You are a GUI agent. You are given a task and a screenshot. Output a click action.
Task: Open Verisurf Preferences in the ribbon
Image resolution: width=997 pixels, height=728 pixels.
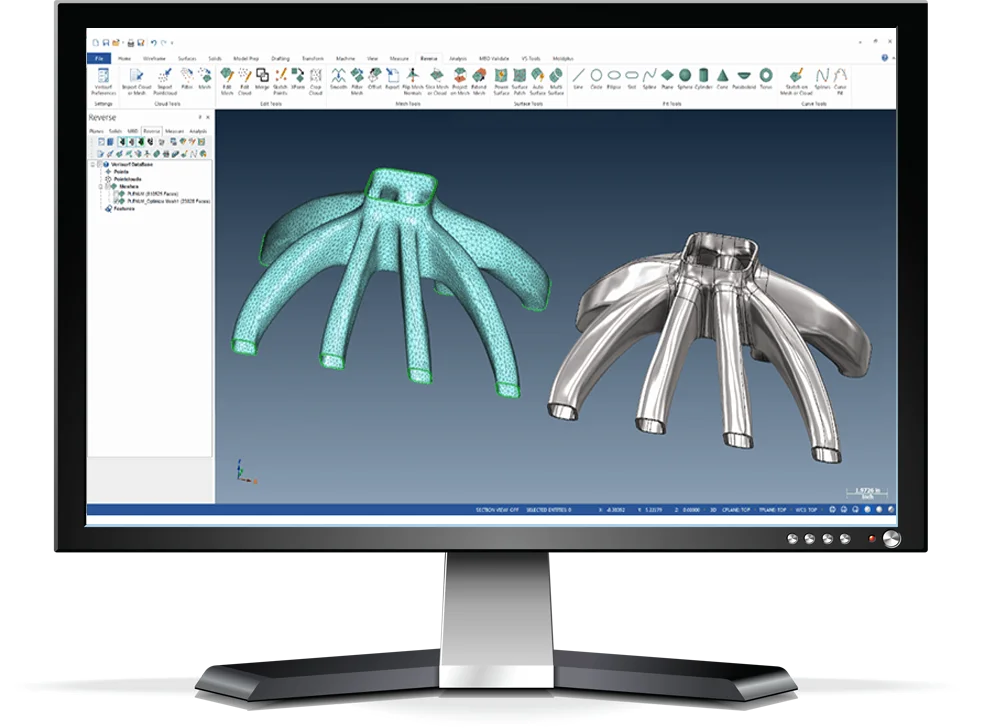[x=104, y=79]
